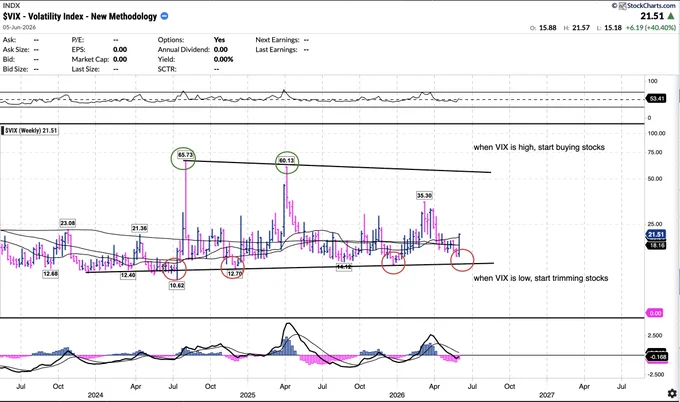Select the $VIX - Volatility Index - New Methodology title
The height and width of the screenshot is (402, 680).
click(x=80, y=16)
